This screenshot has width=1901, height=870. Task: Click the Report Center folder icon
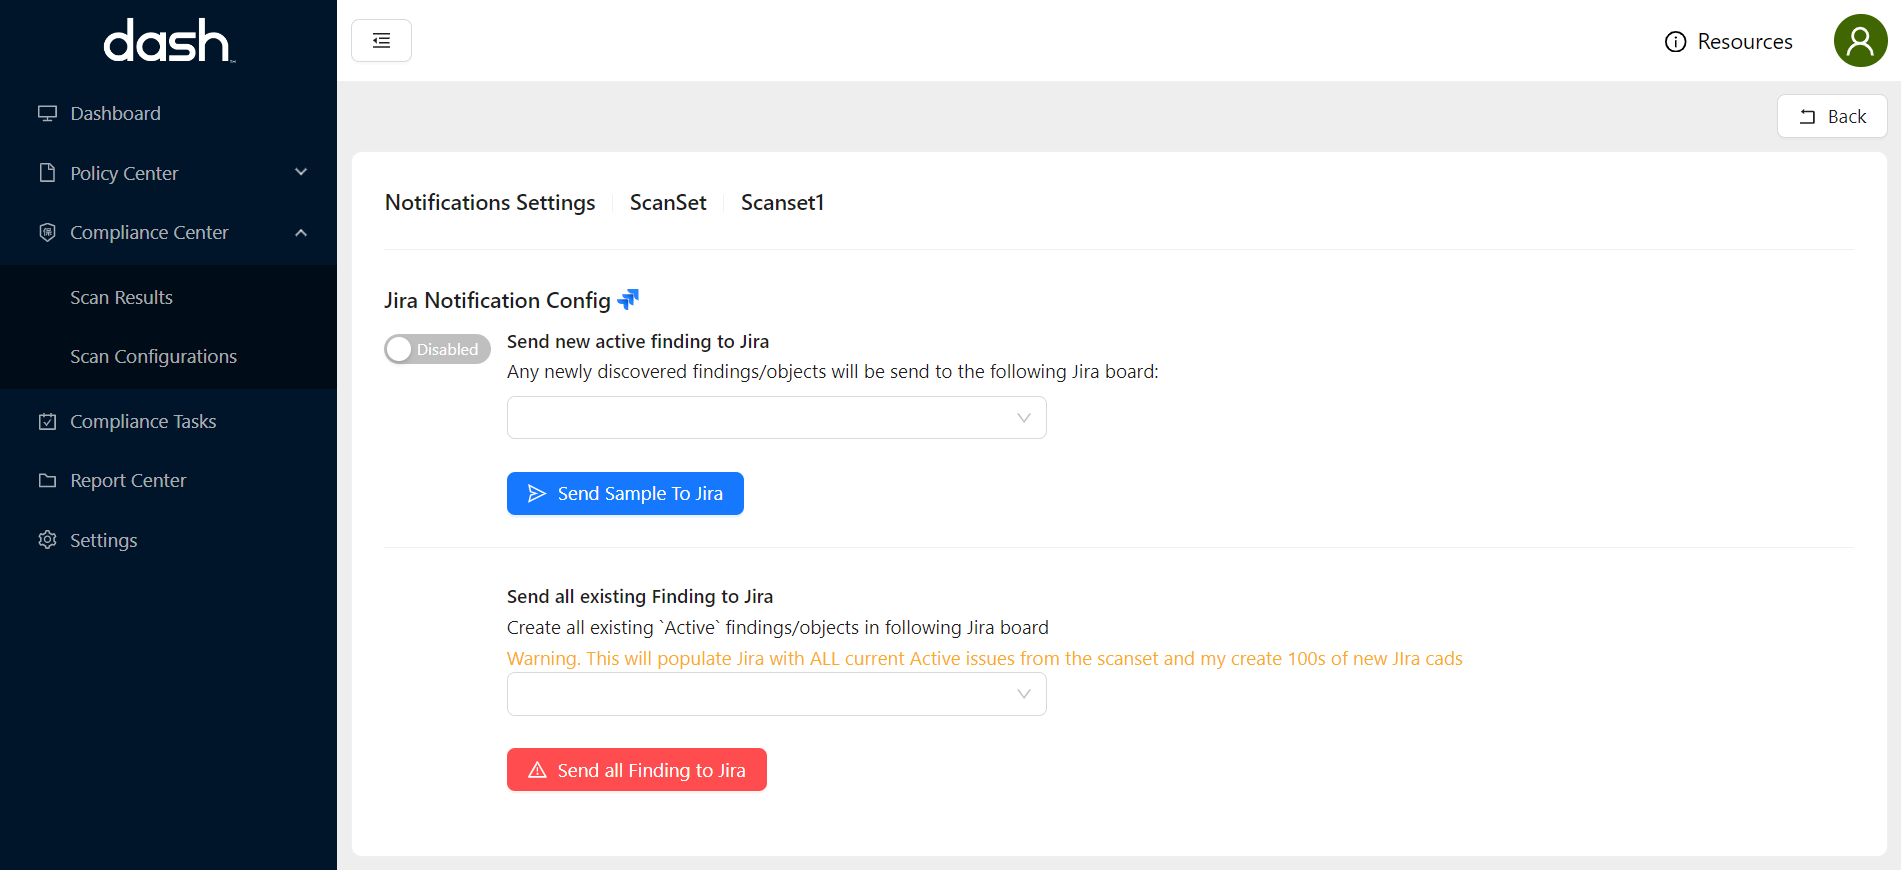[x=47, y=481]
